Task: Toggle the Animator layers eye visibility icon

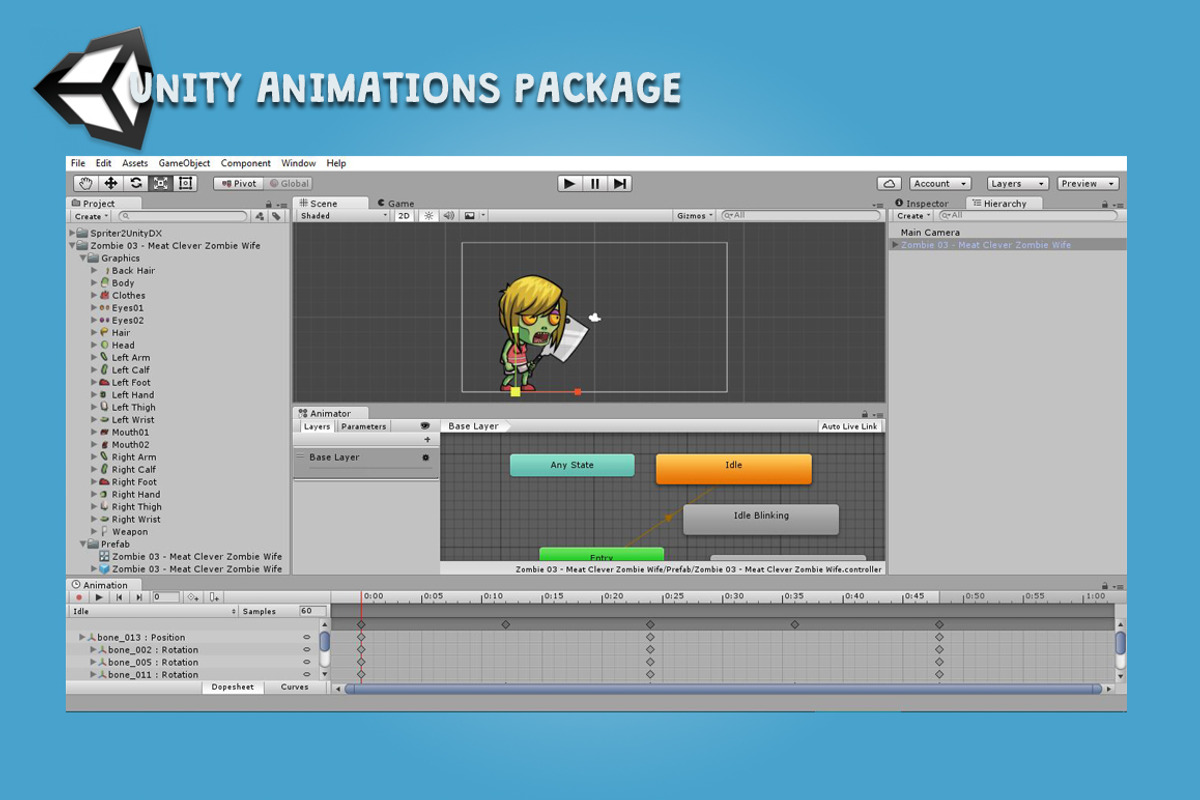Action: click(x=425, y=426)
